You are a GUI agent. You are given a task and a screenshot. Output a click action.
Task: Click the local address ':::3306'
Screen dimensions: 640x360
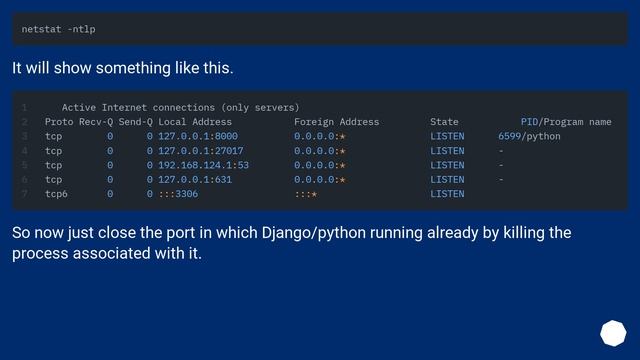tap(178, 193)
